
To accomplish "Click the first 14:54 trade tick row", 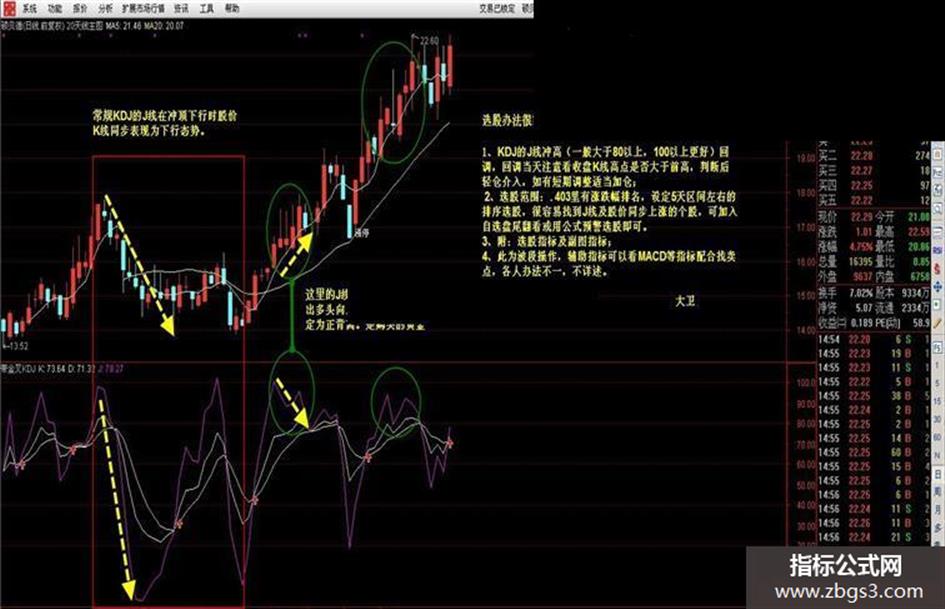I will coord(873,339).
